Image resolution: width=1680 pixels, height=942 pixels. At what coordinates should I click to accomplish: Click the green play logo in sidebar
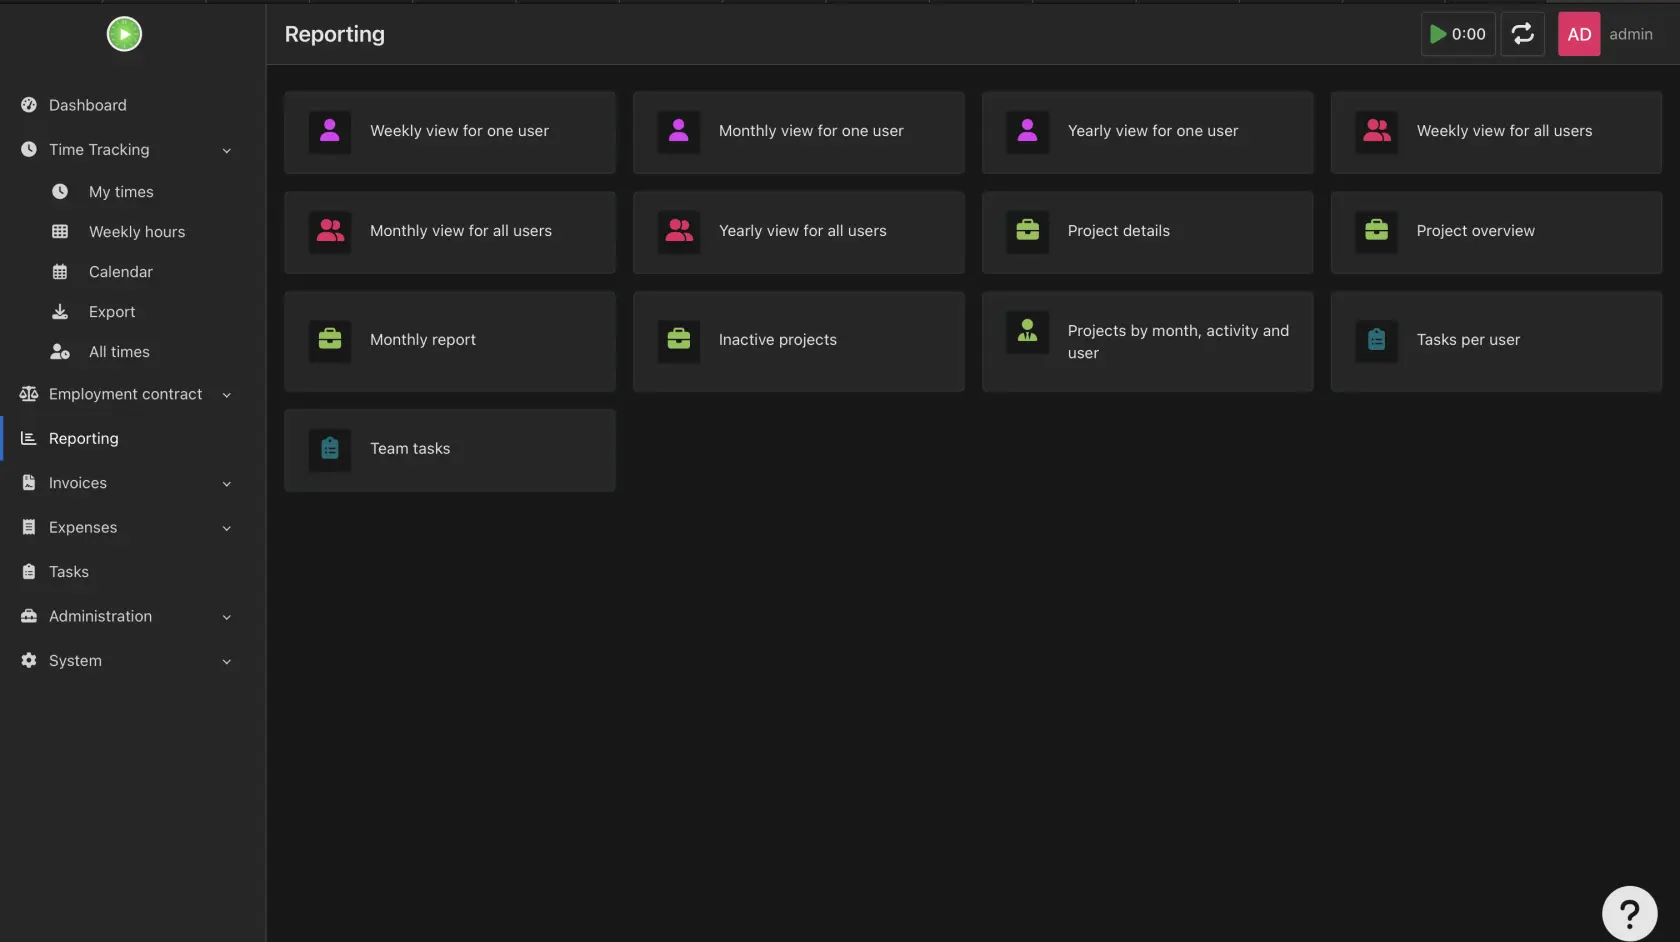pyautogui.click(x=124, y=34)
